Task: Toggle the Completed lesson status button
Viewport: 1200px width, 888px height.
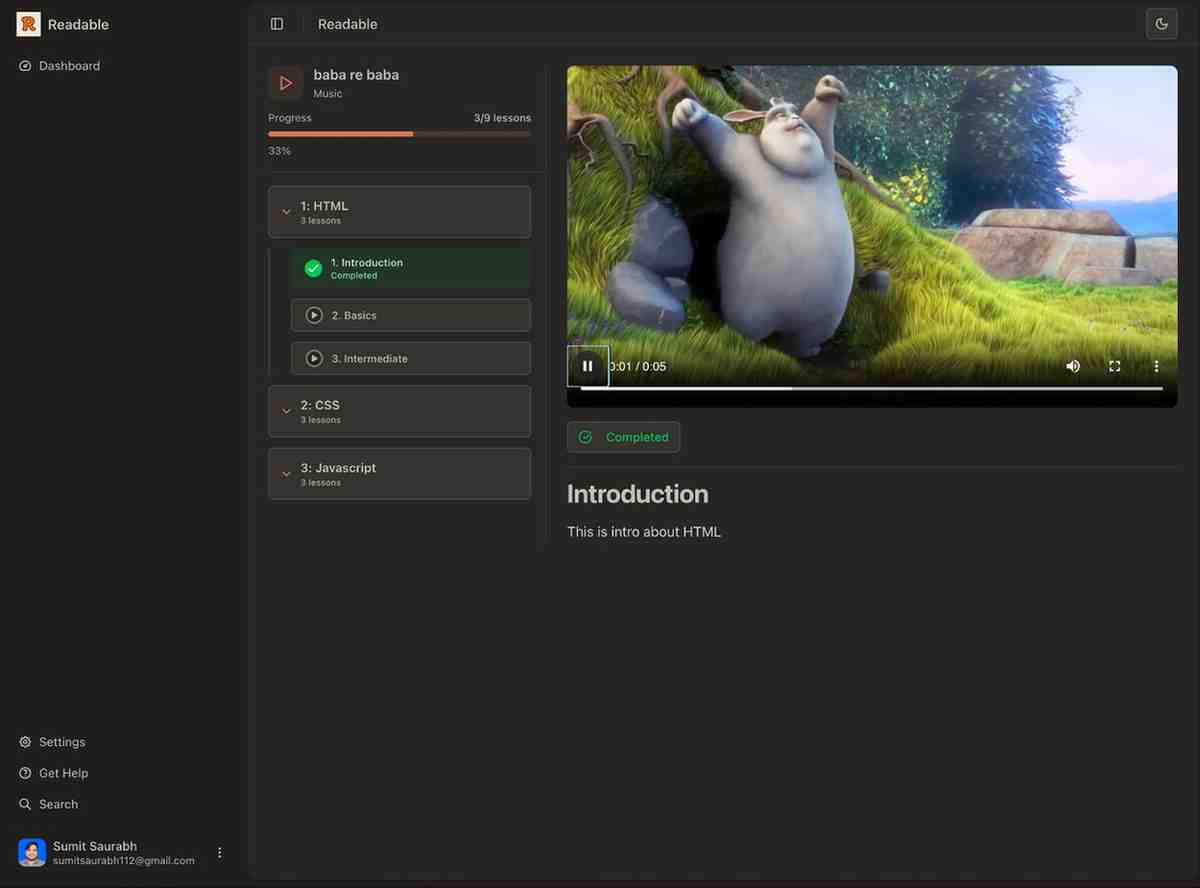Action: 623,437
